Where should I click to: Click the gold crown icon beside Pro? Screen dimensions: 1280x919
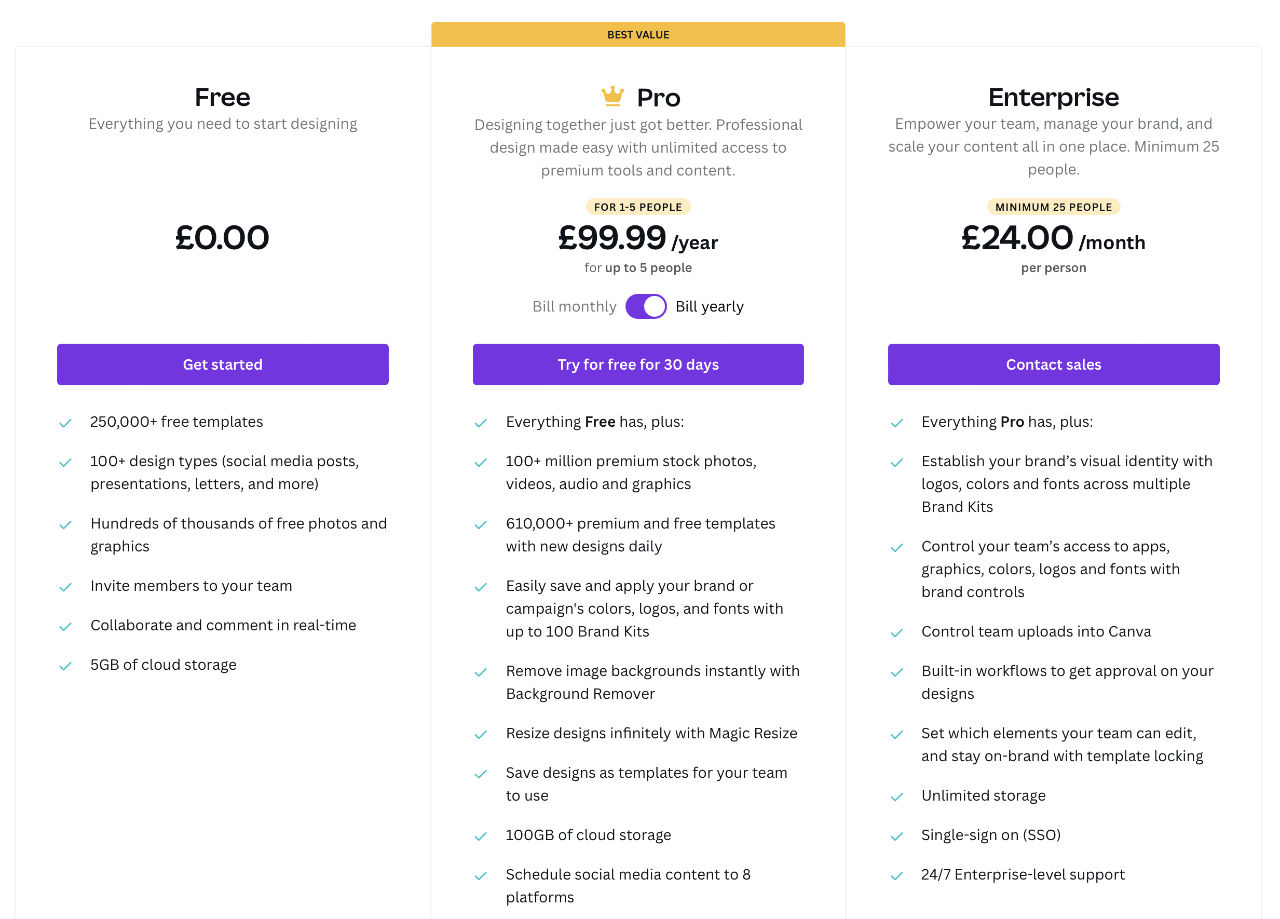pyautogui.click(x=612, y=96)
